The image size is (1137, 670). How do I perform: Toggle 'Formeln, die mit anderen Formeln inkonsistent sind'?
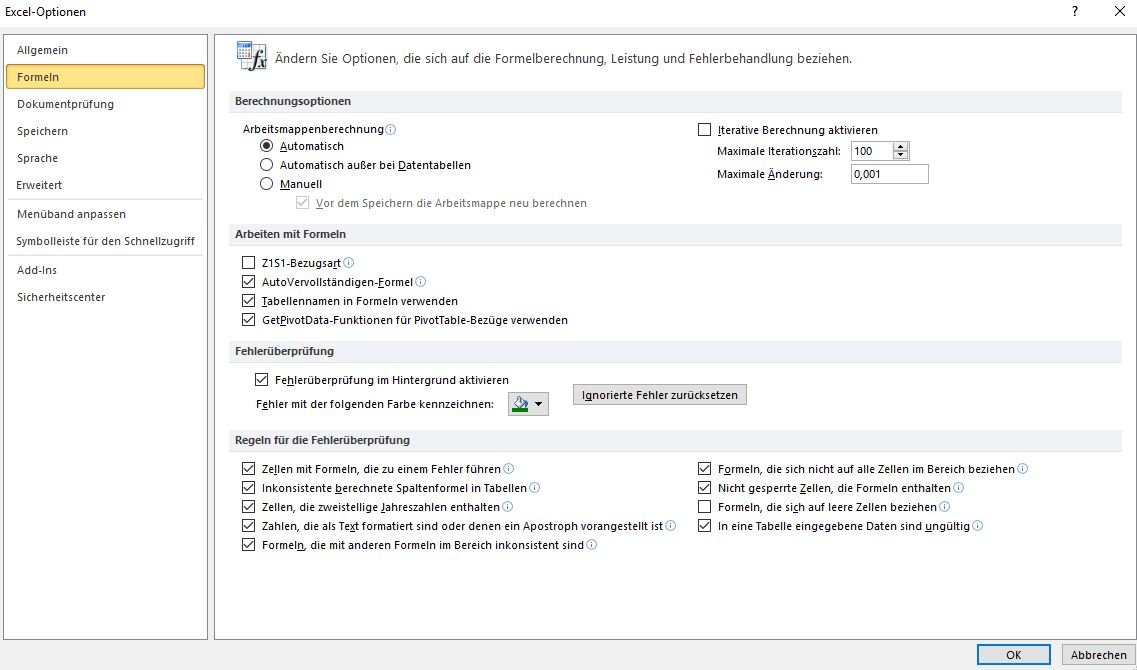coord(249,545)
